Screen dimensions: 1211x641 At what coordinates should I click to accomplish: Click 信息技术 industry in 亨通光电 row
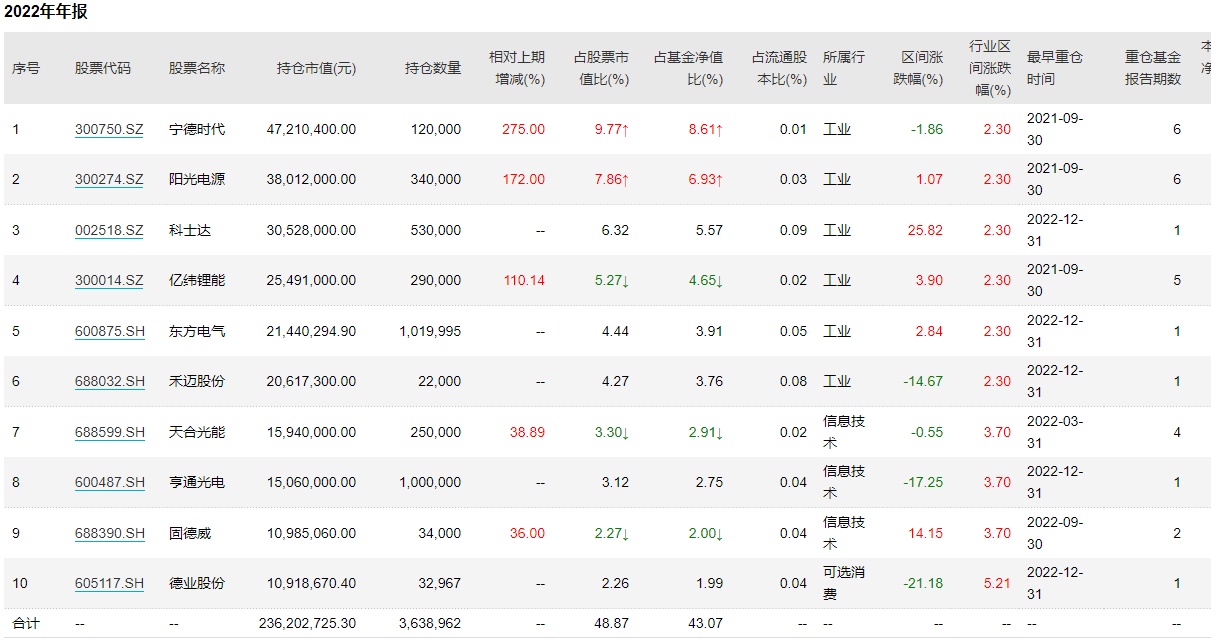pos(844,482)
